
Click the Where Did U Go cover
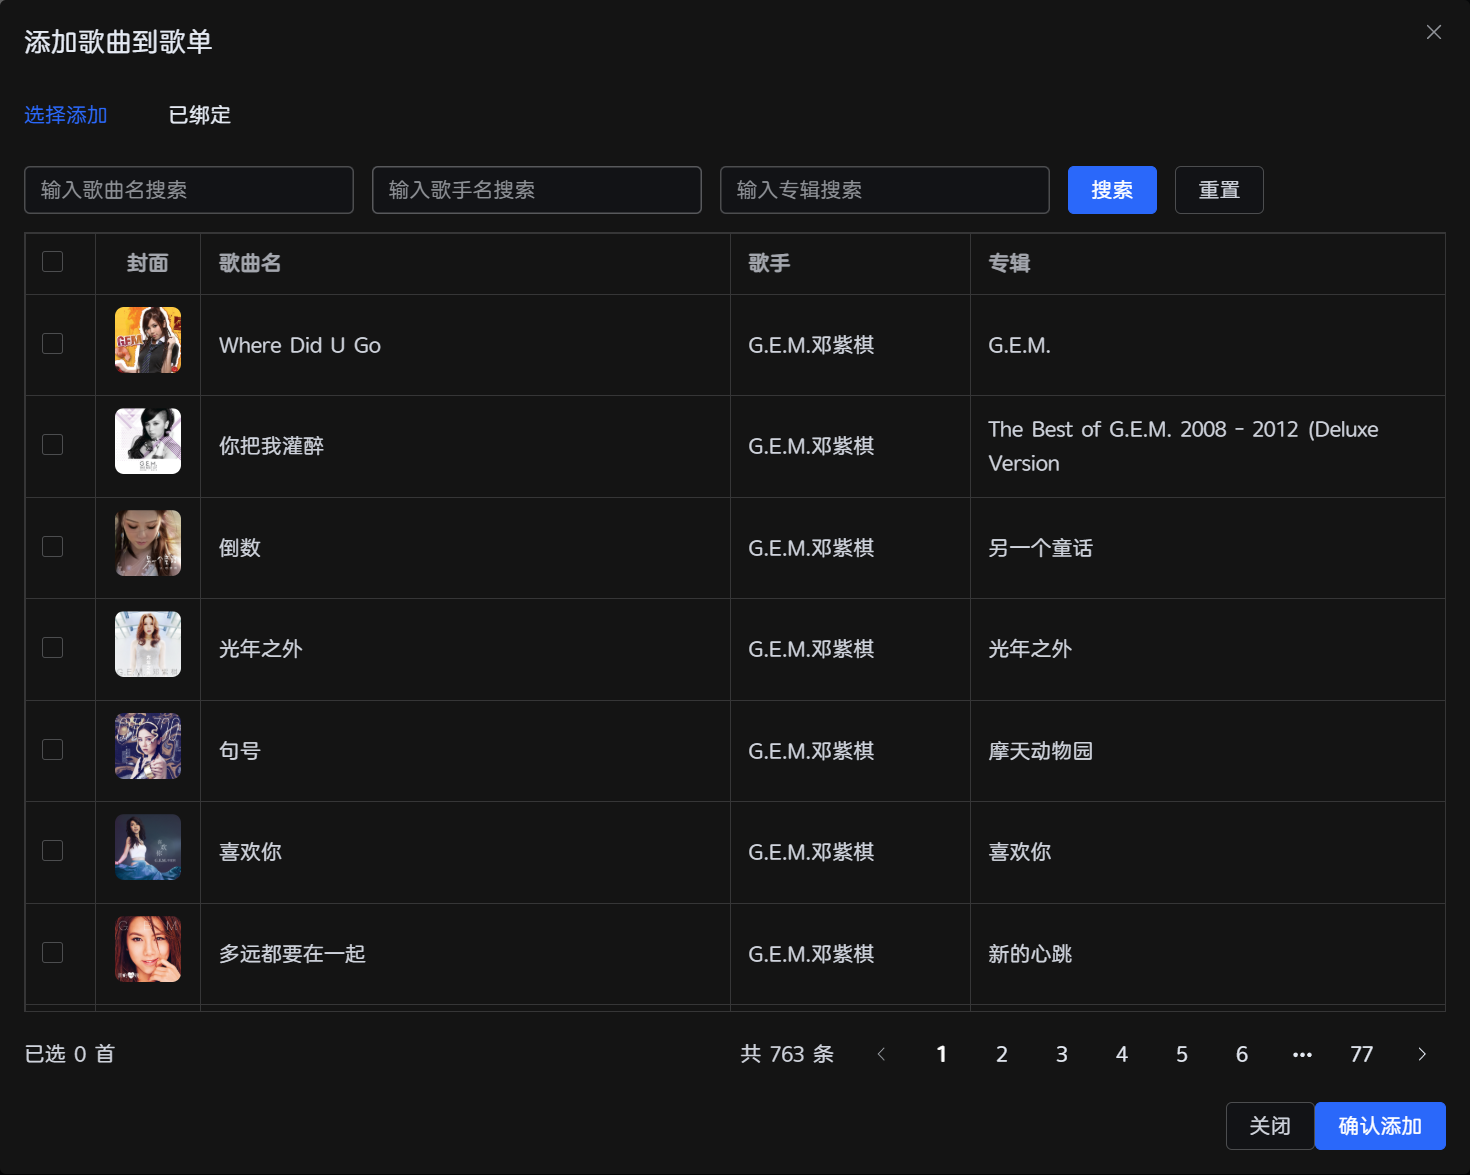[148, 340]
